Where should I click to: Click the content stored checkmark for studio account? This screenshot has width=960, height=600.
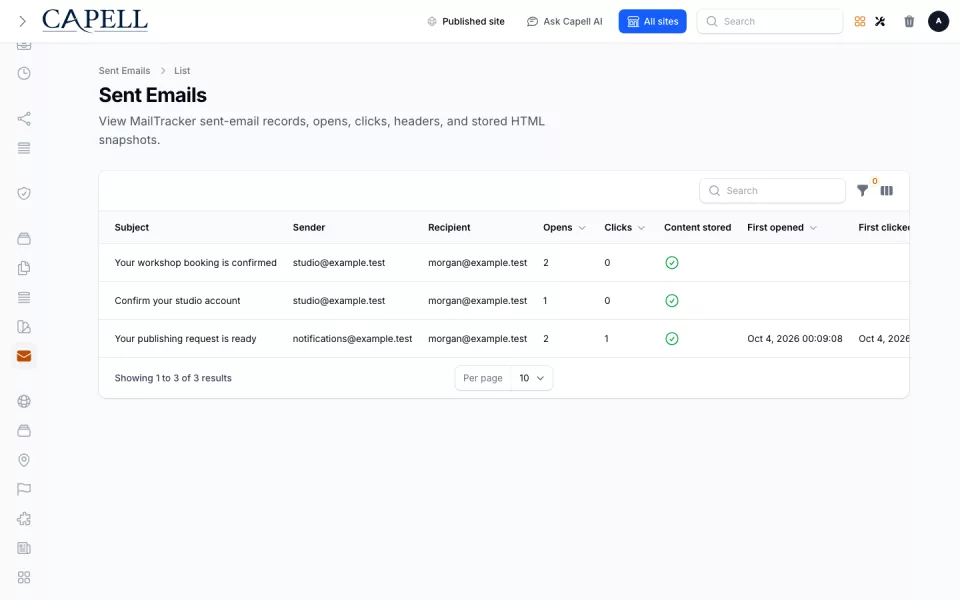tap(672, 301)
